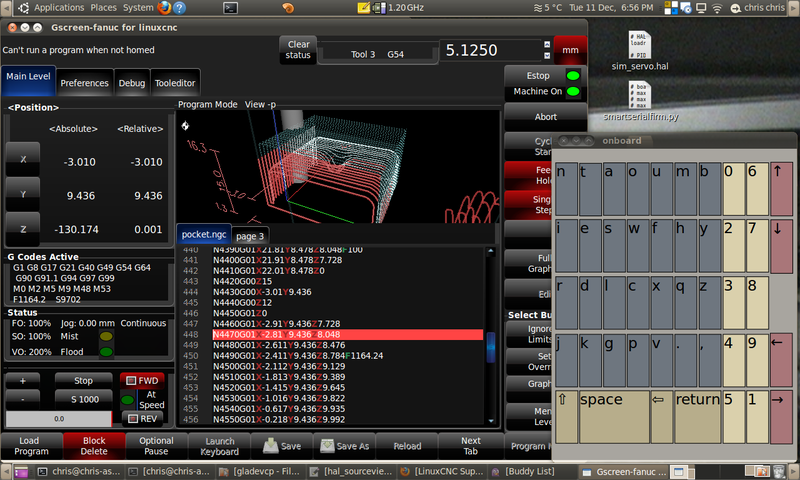This screenshot has height=480, width=800.
Task: Open the trash icon in bottom panel
Action: (x=779, y=472)
